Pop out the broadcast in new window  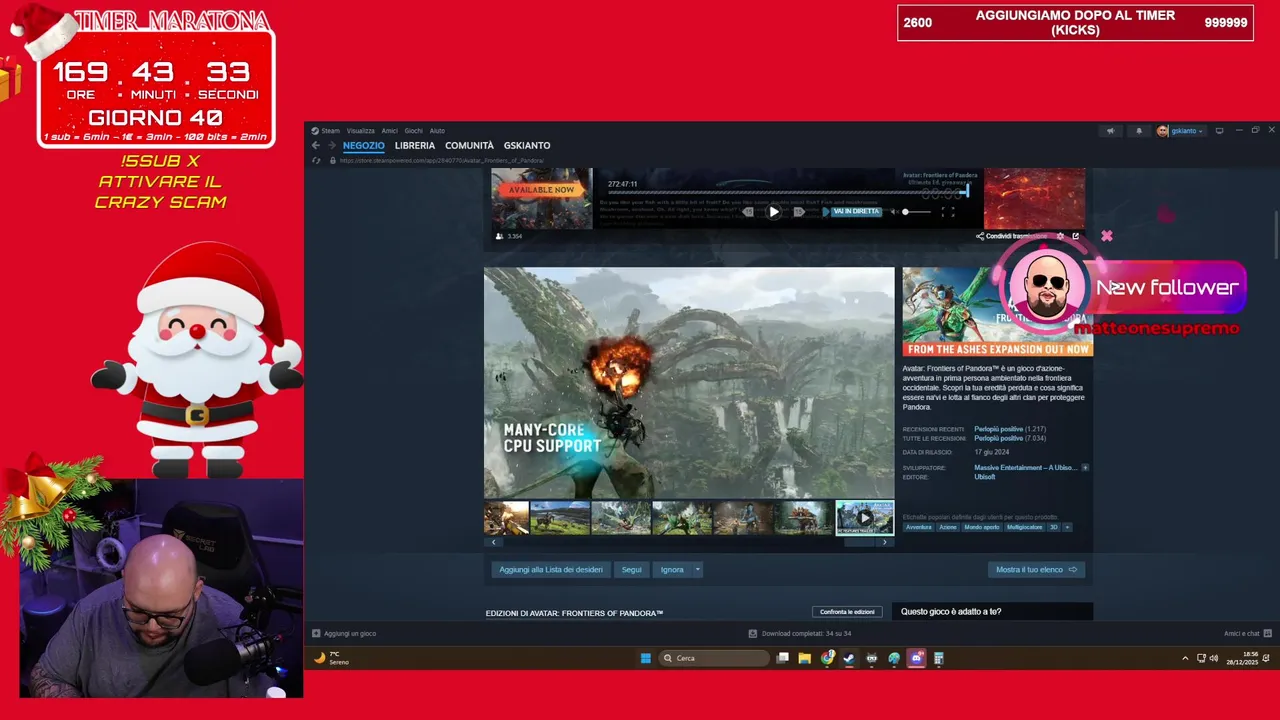pyautogui.click(x=1075, y=236)
